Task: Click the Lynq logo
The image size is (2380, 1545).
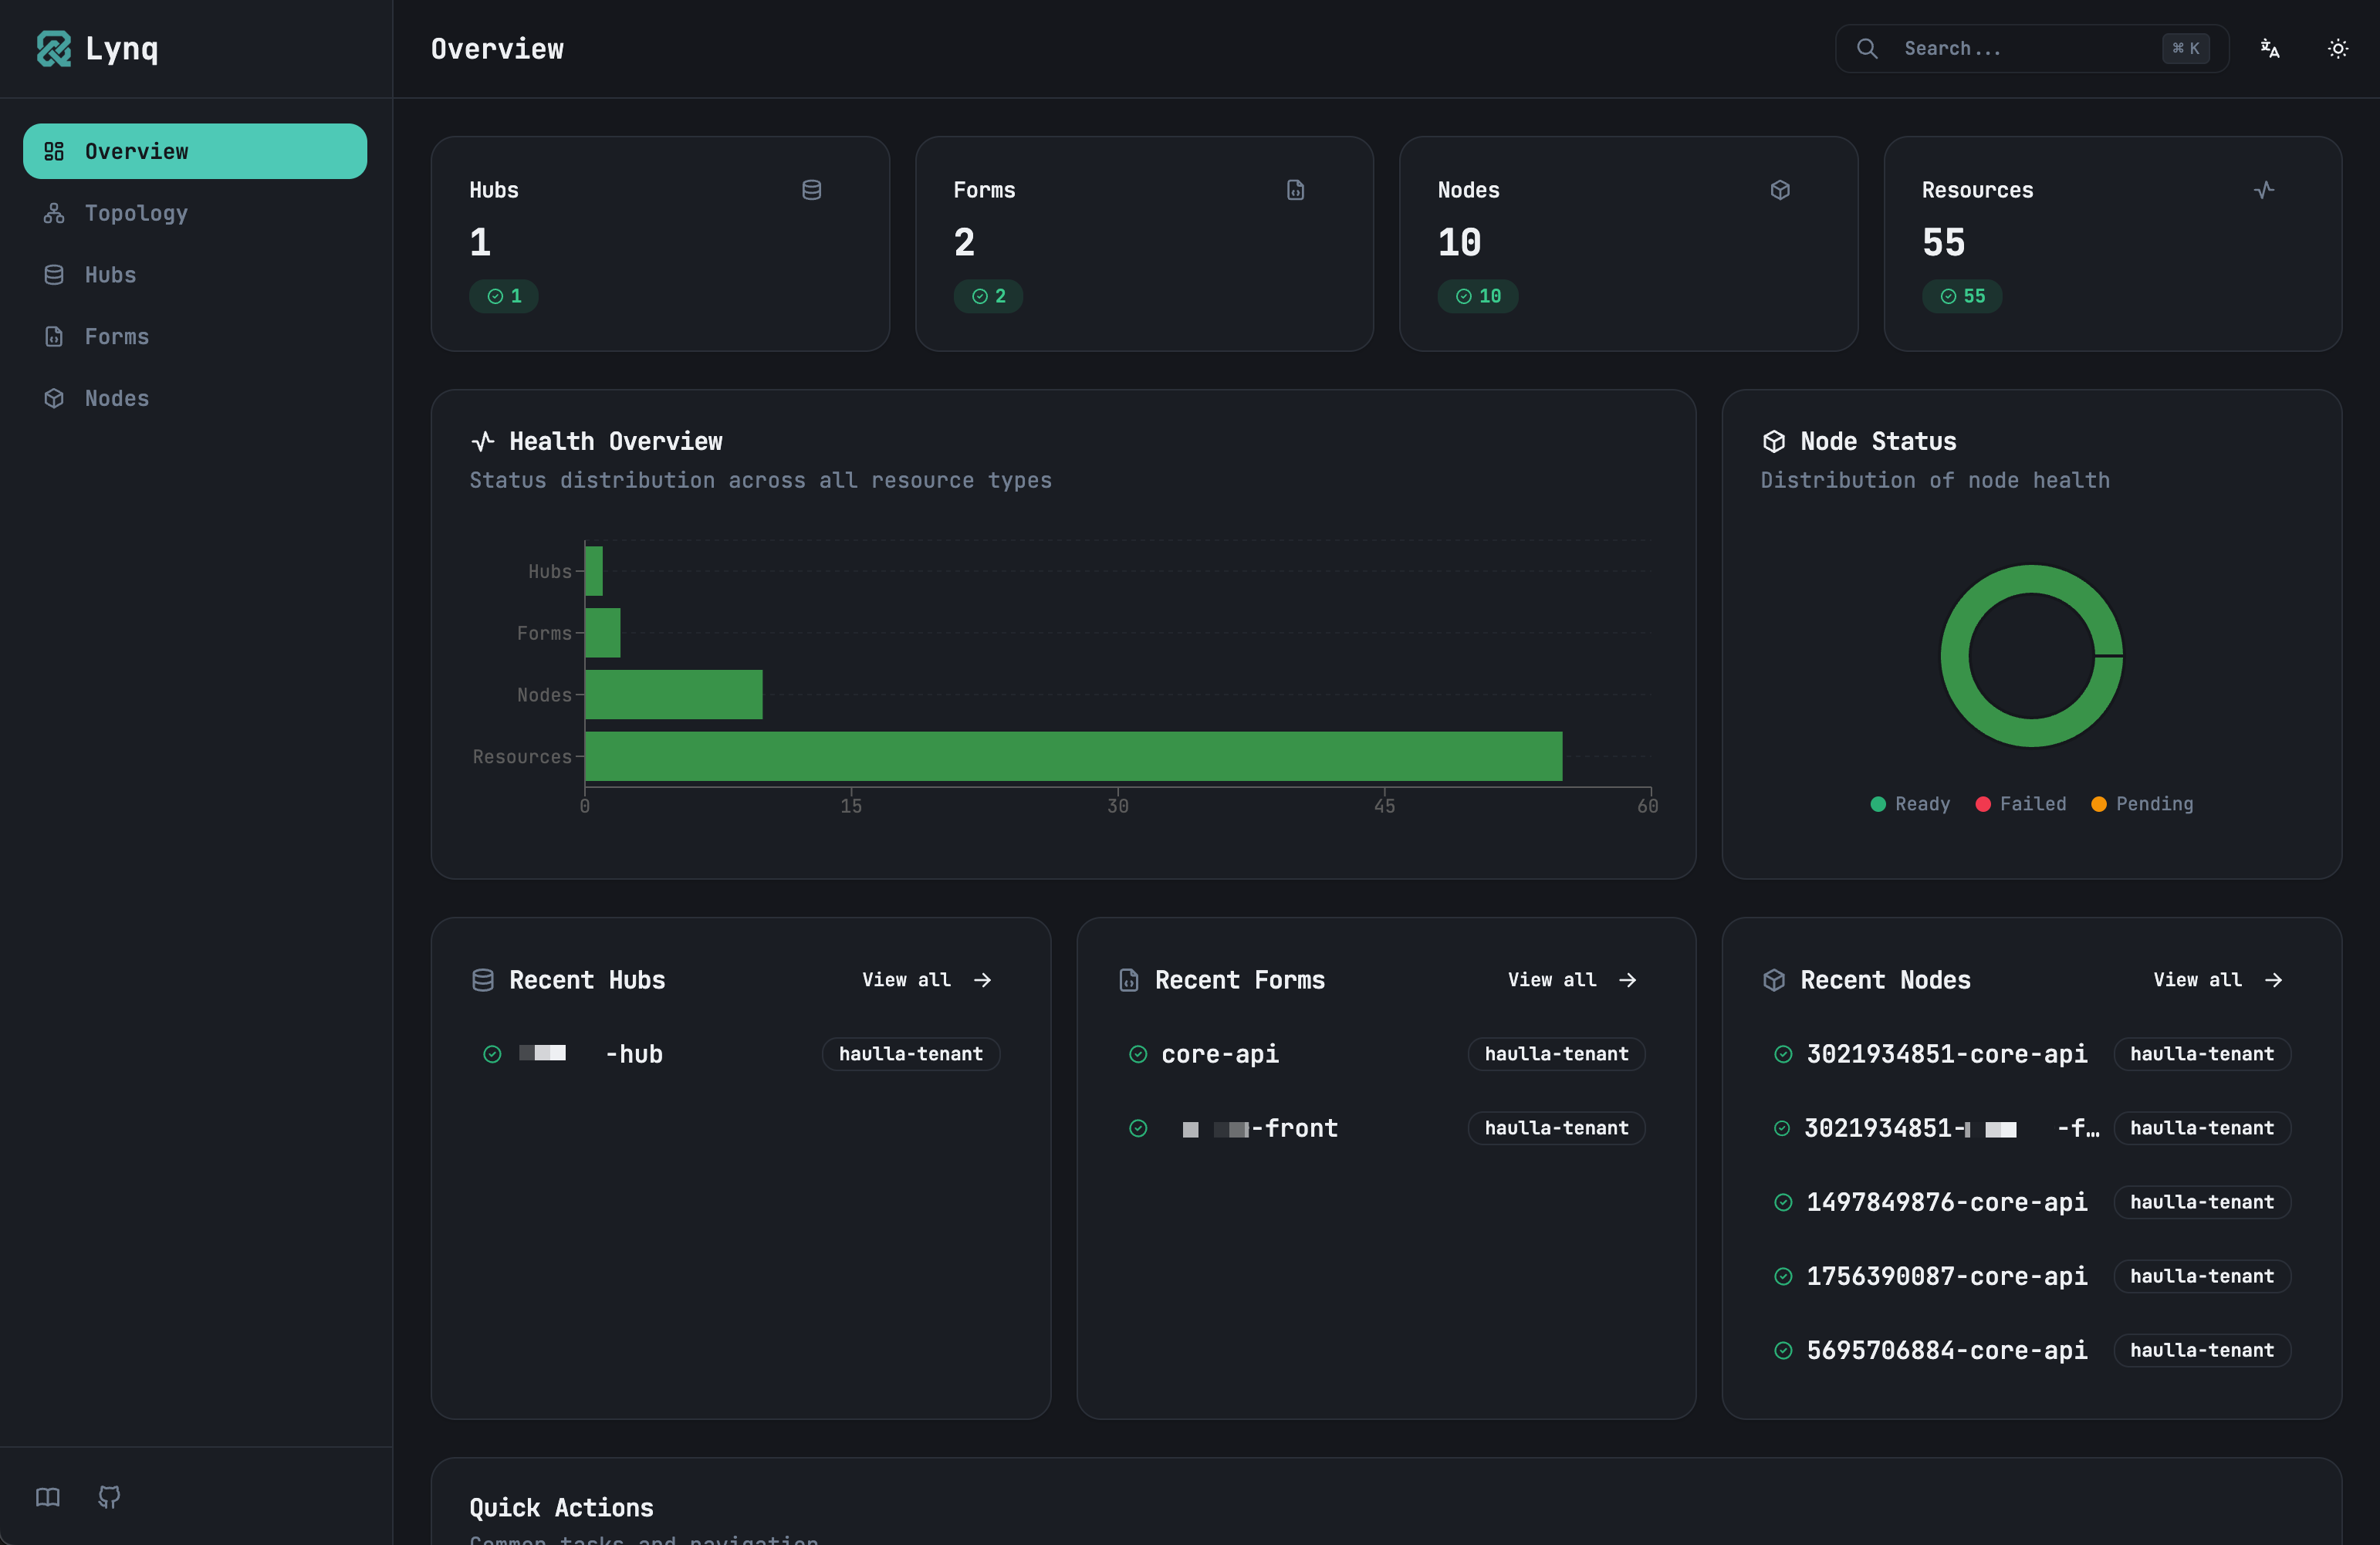Action: [x=97, y=48]
